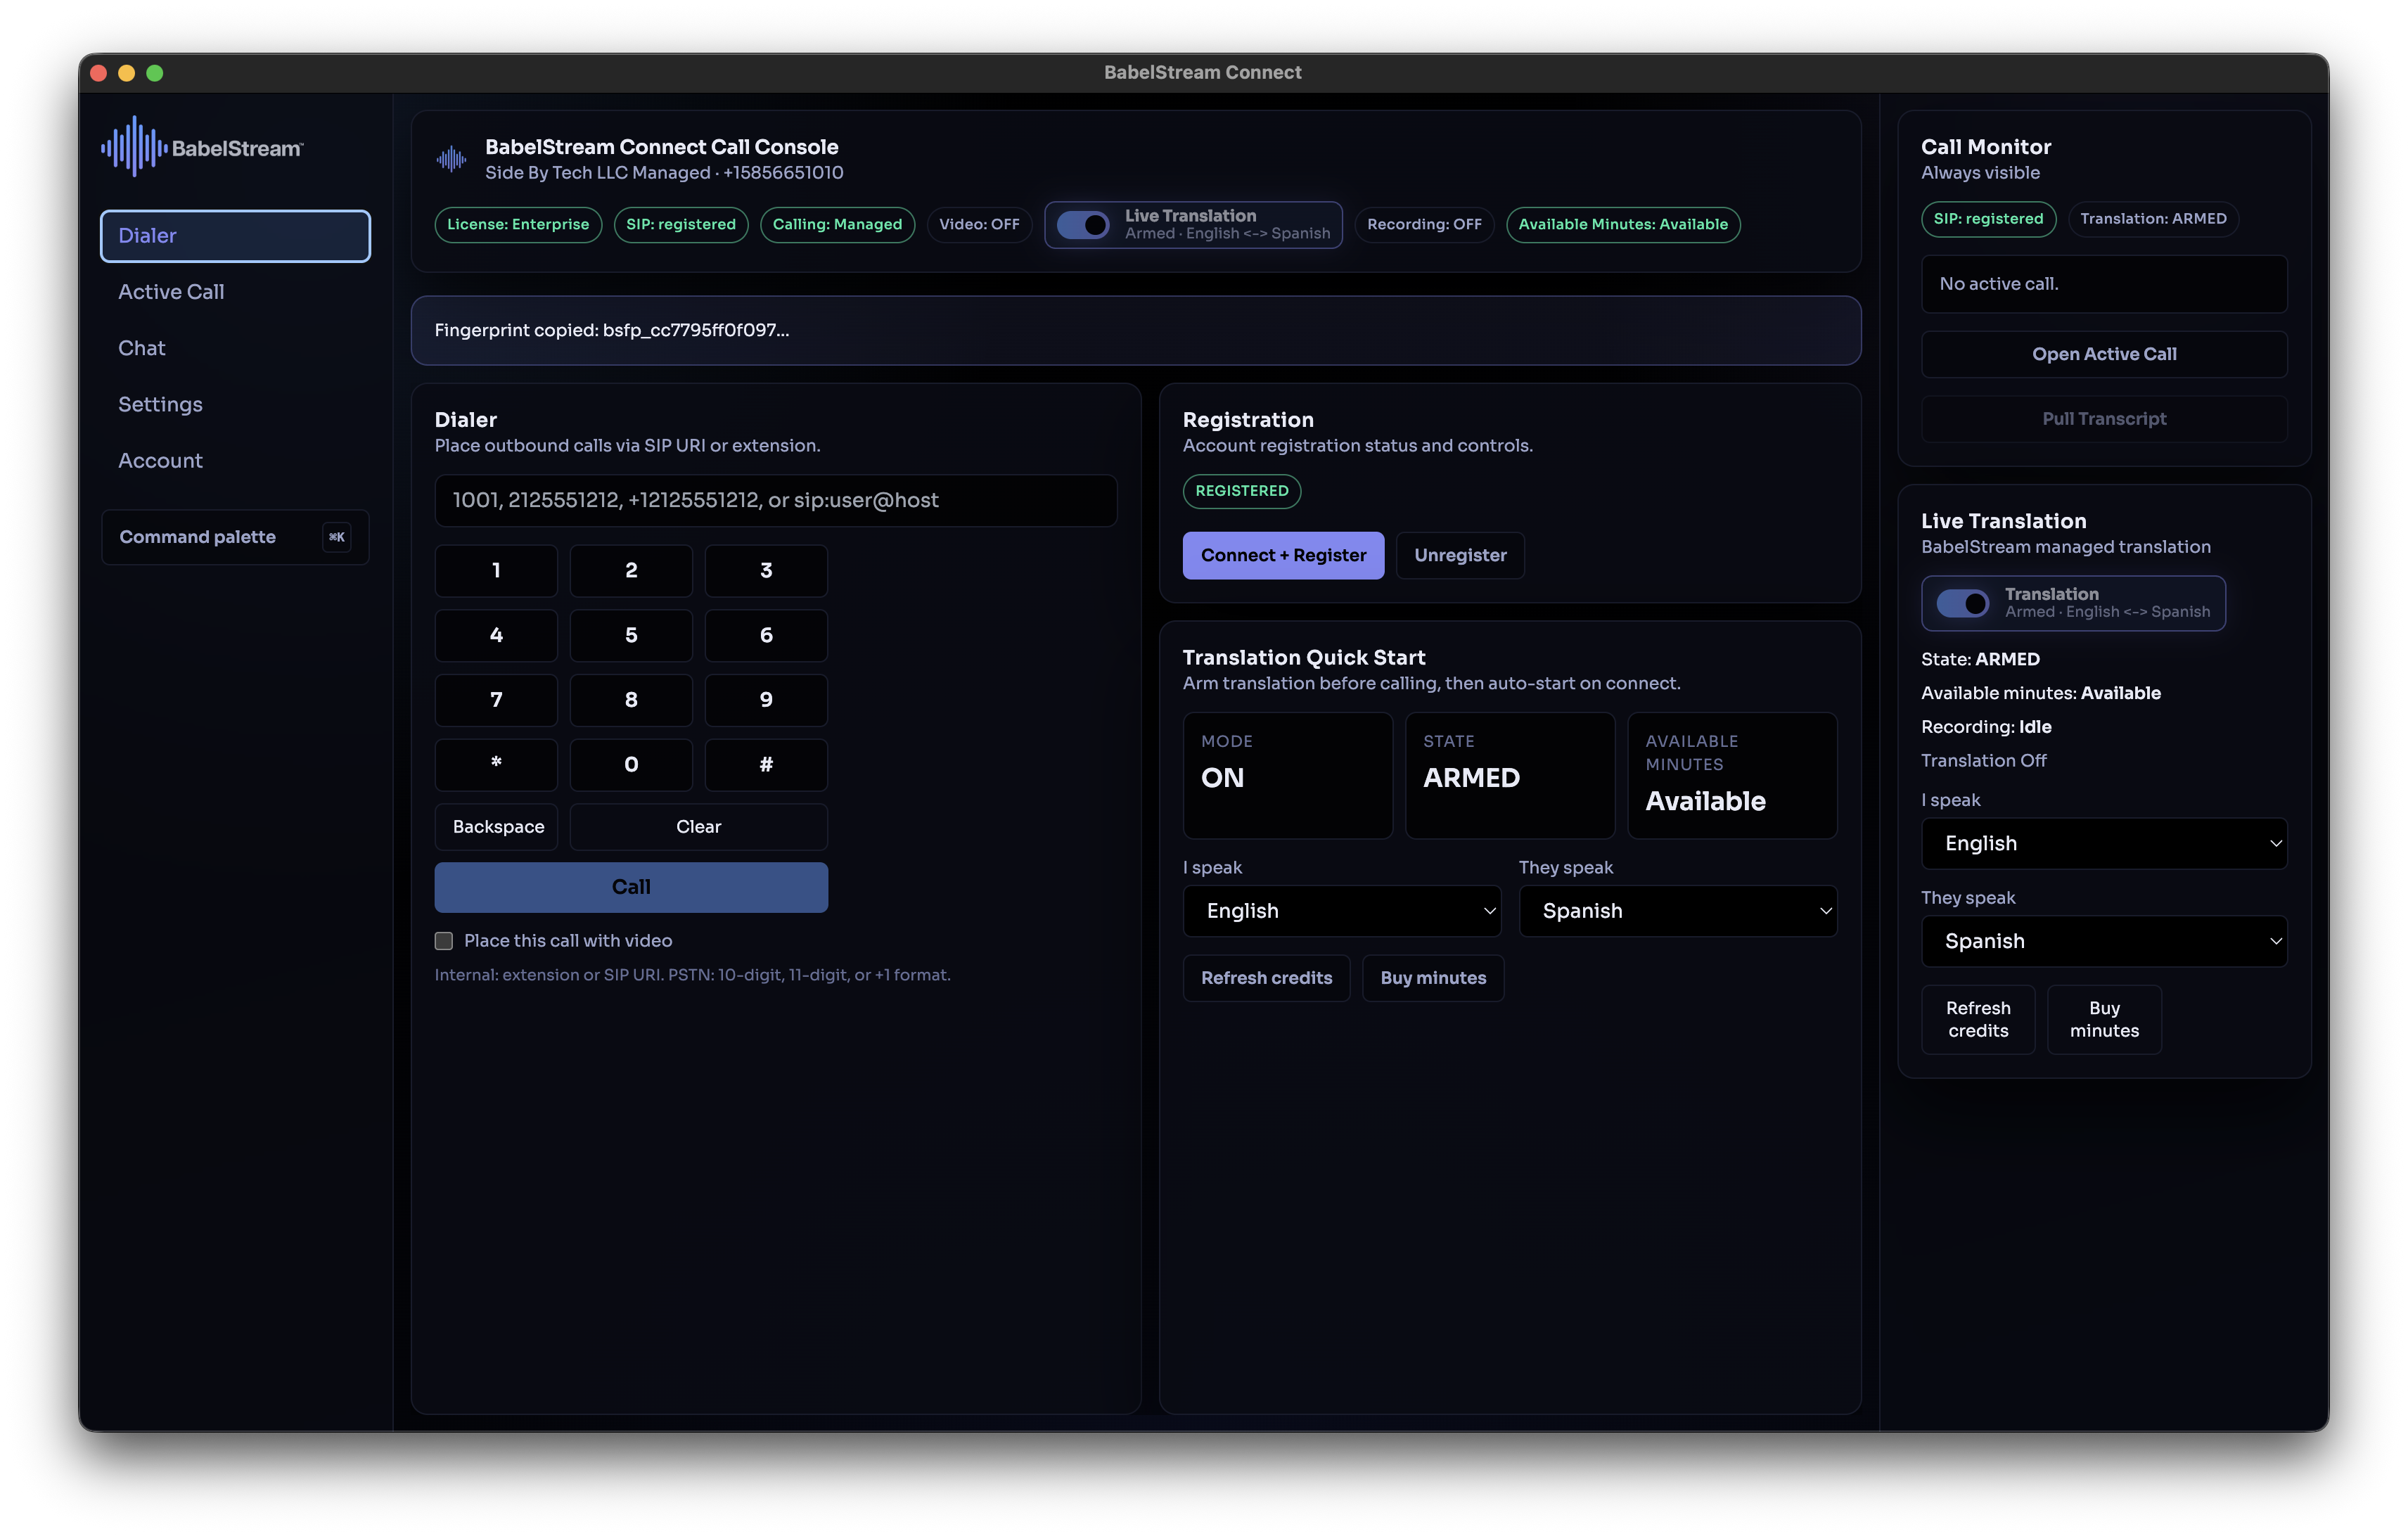
Task: Click Open Active Call in Call Monitor
Action: 2104,354
